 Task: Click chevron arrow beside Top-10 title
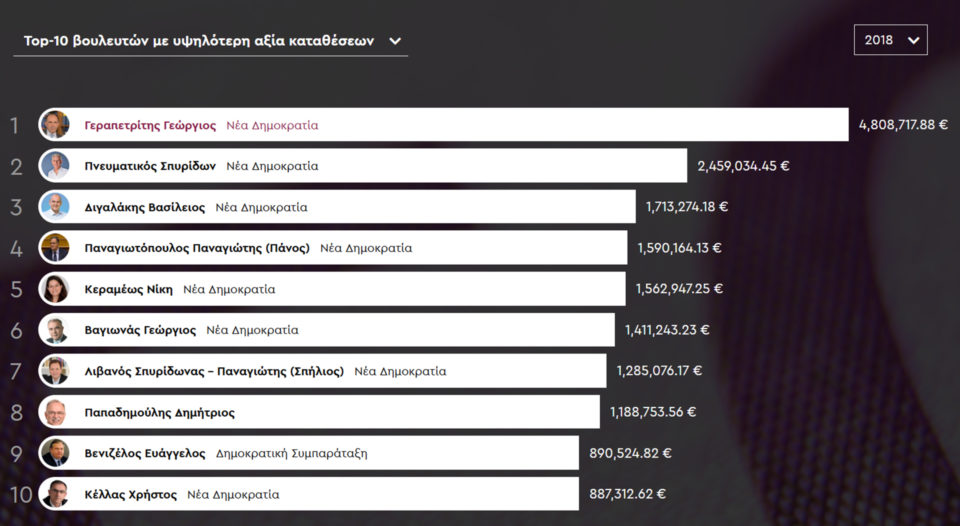[x=395, y=41]
